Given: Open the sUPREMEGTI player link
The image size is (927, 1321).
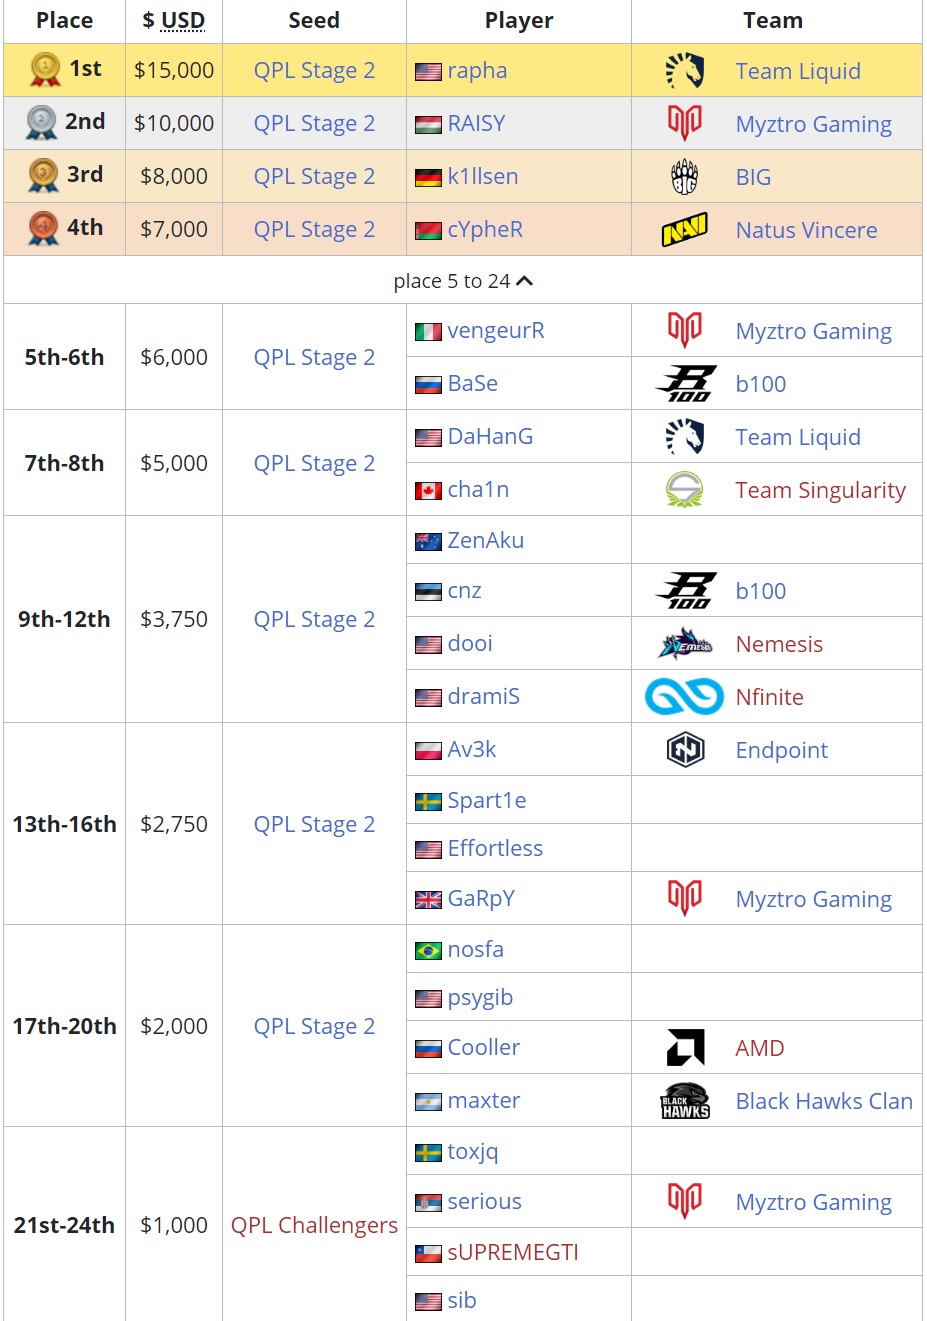Looking at the screenshot, I should click(x=513, y=1252).
